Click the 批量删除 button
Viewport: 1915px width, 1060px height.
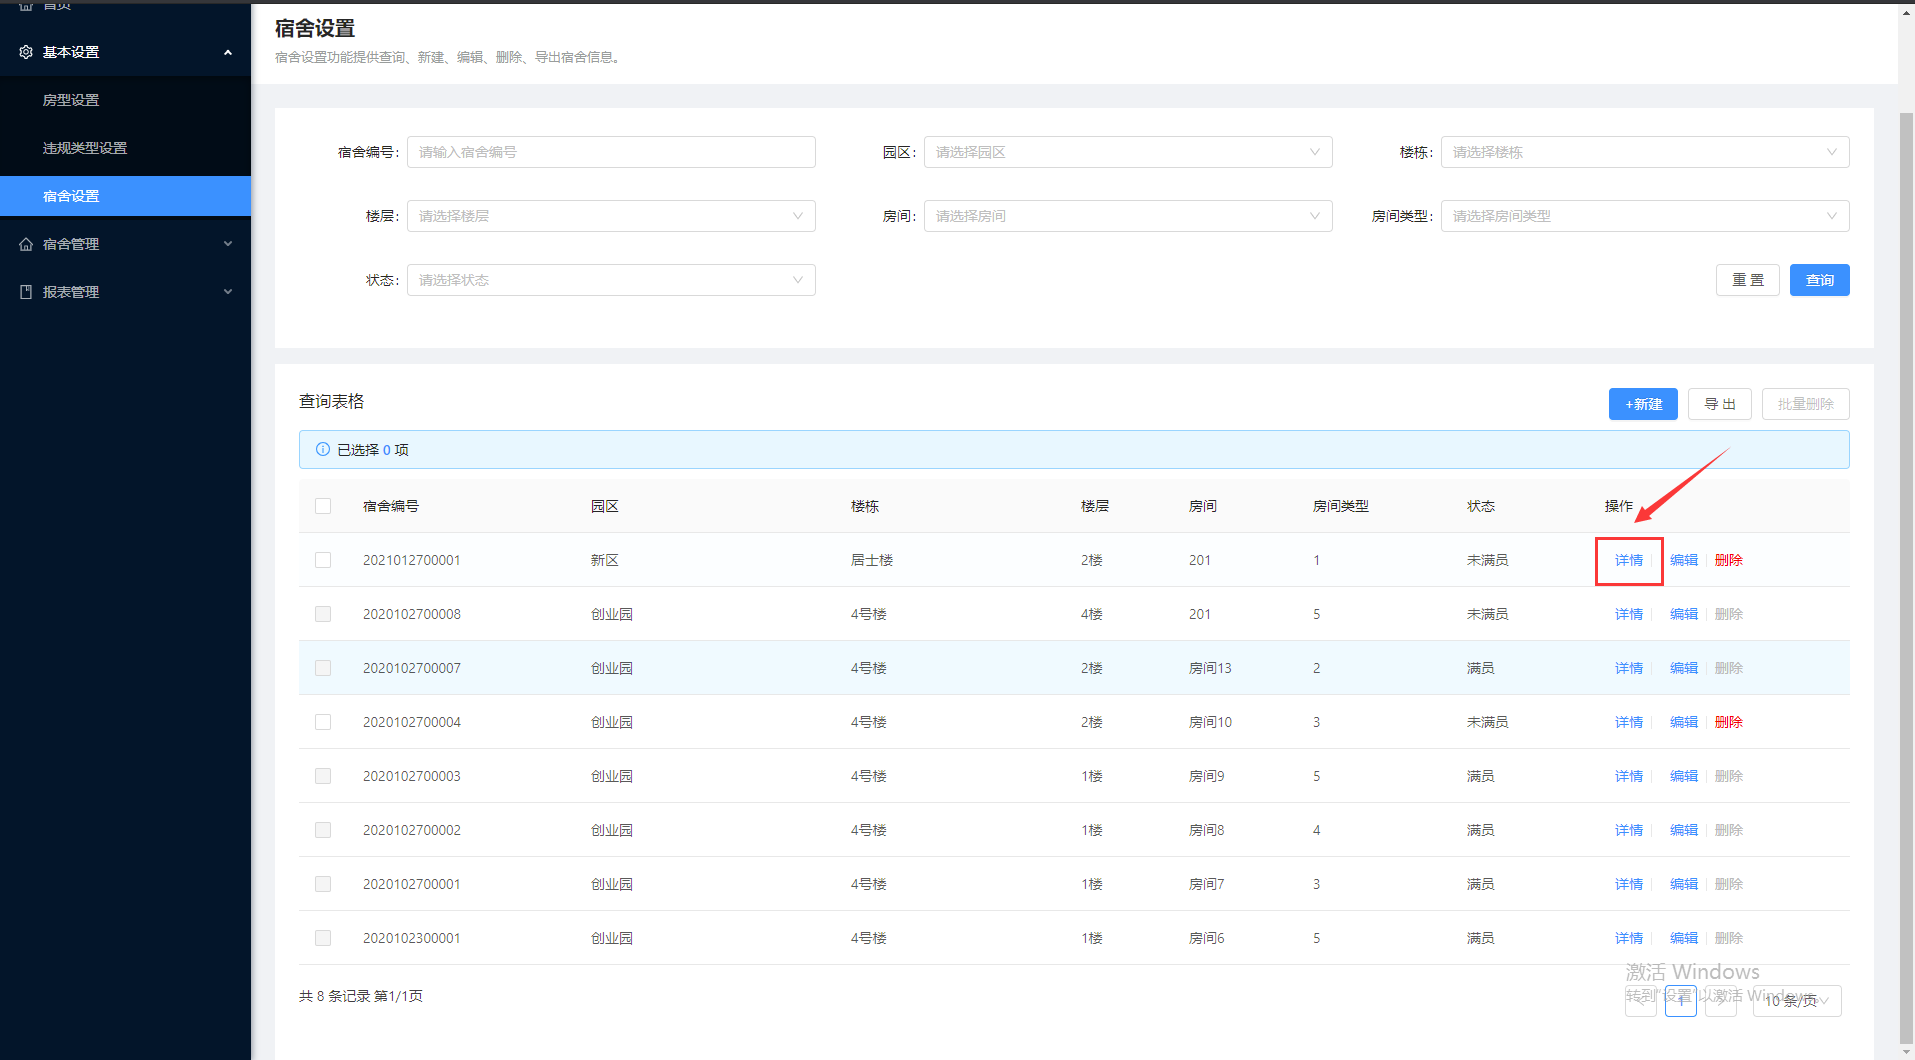click(1806, 404)
